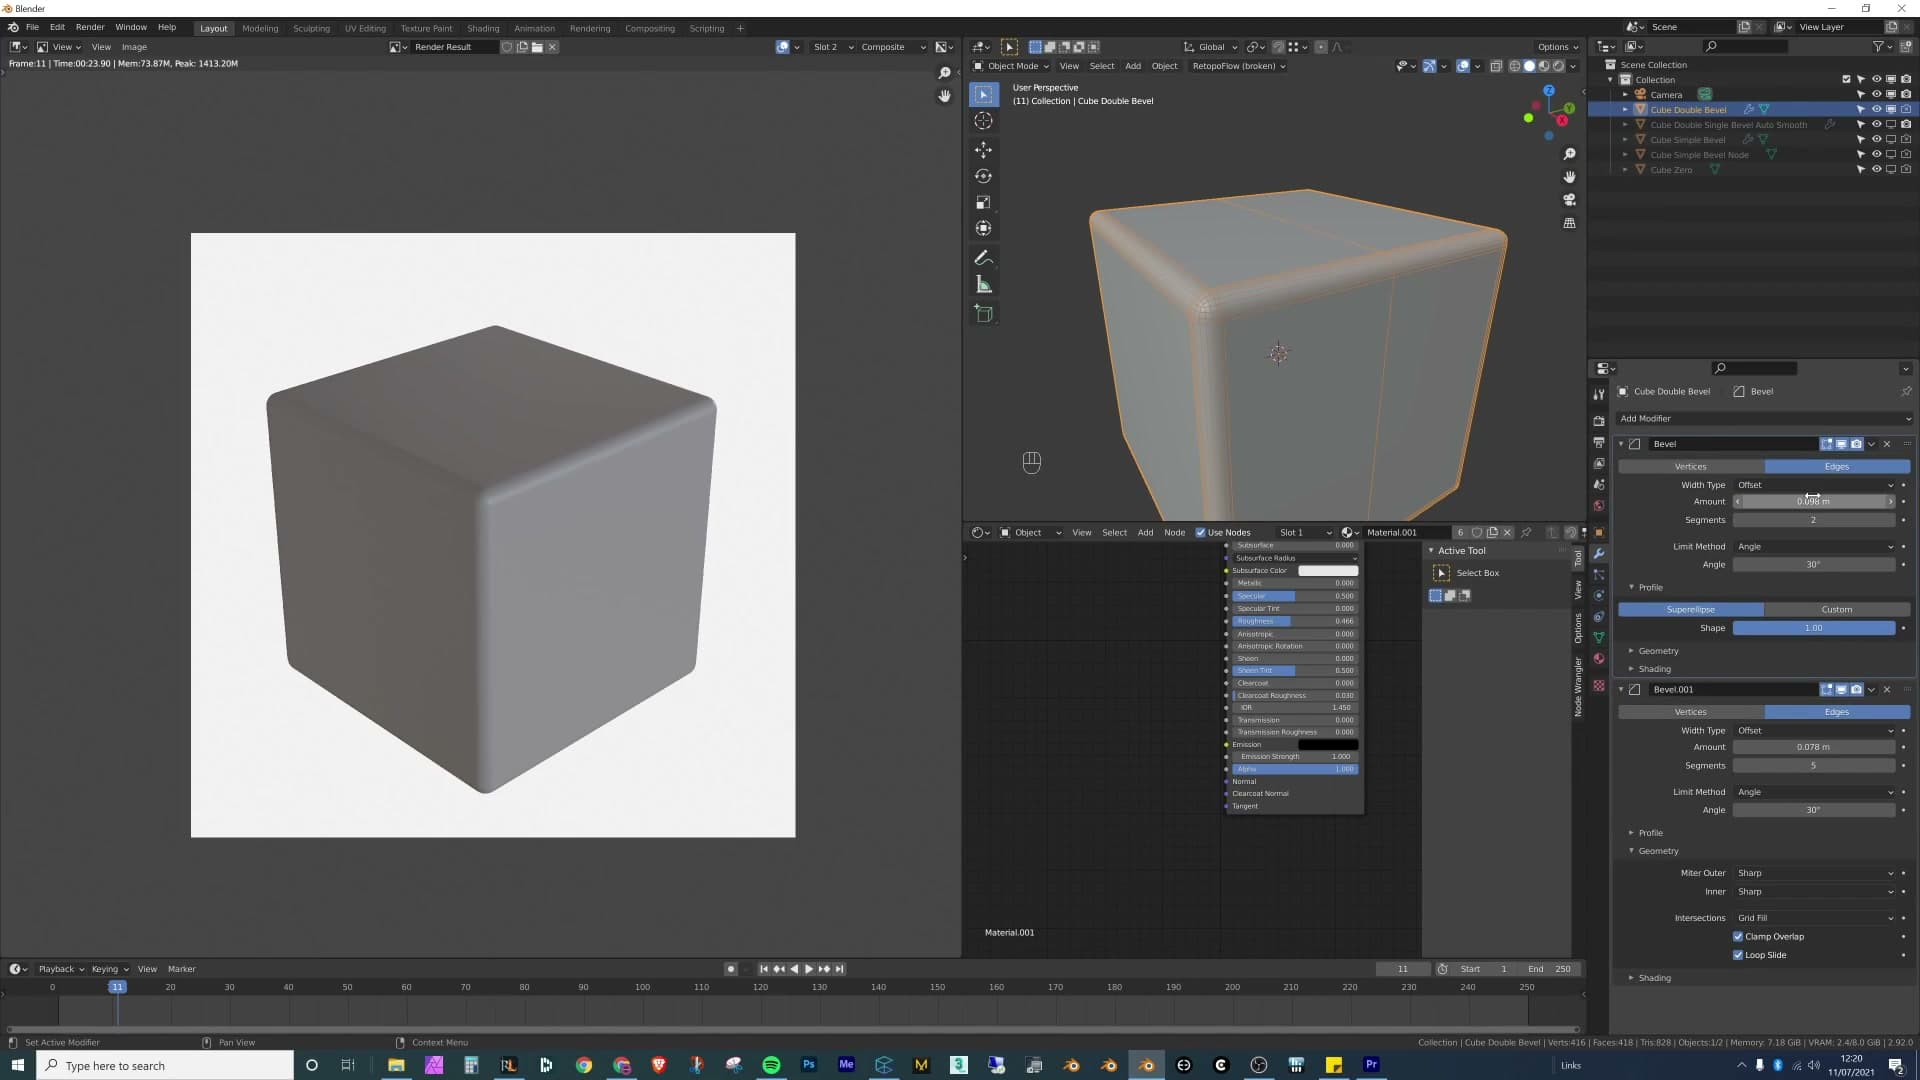This screenshot has width=1920, height=1080.
Task: Select Edges mode in Bevel.001 modifier
Action: (1837, 712)
